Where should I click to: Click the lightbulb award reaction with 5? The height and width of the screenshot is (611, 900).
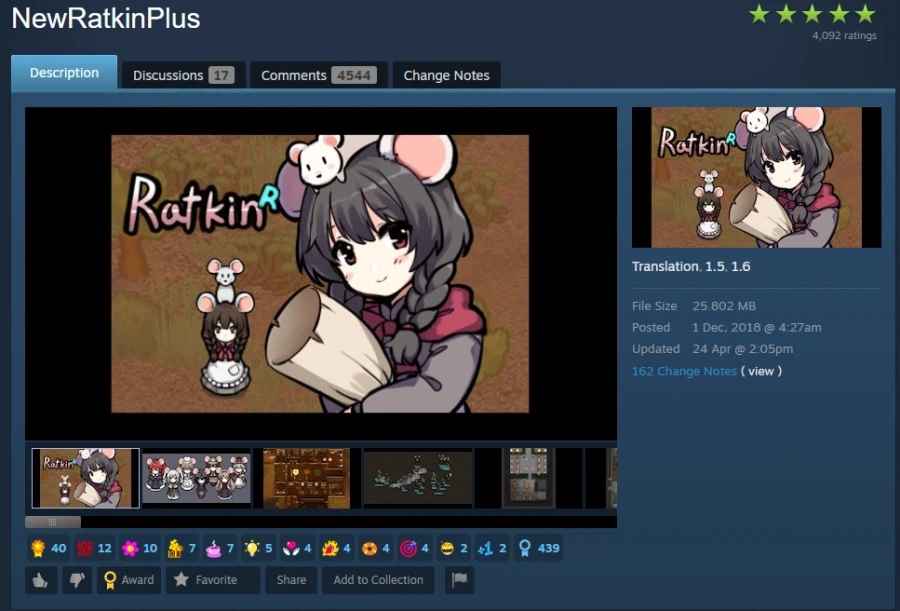(x=258, y=548)
